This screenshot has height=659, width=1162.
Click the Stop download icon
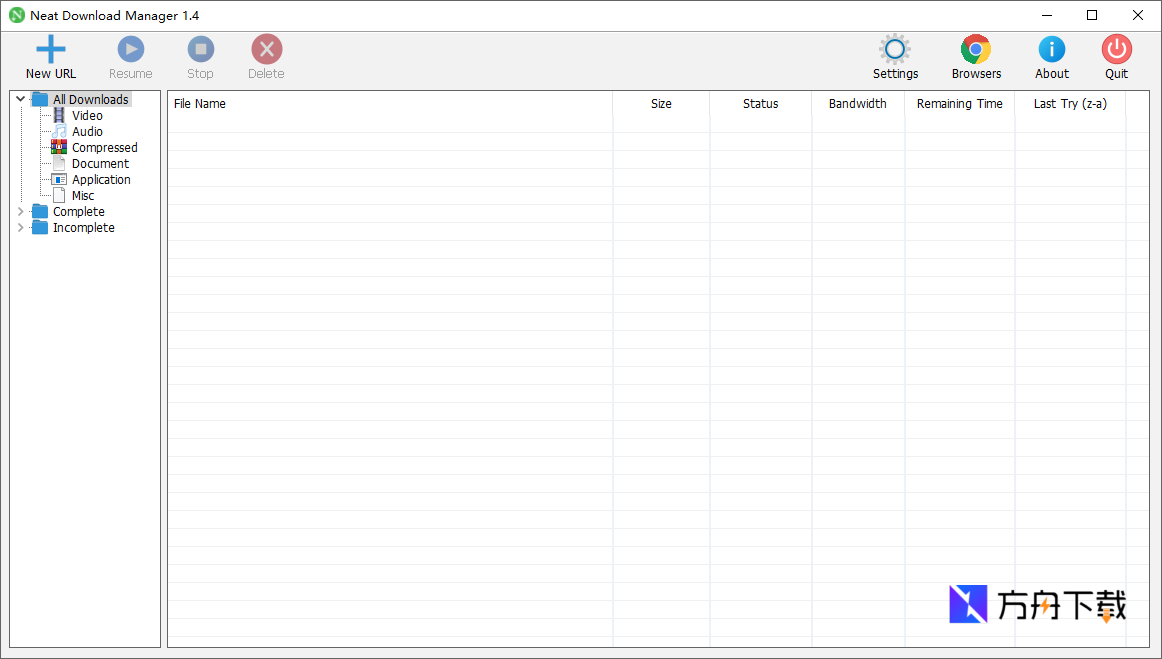[x=200, y=47]
